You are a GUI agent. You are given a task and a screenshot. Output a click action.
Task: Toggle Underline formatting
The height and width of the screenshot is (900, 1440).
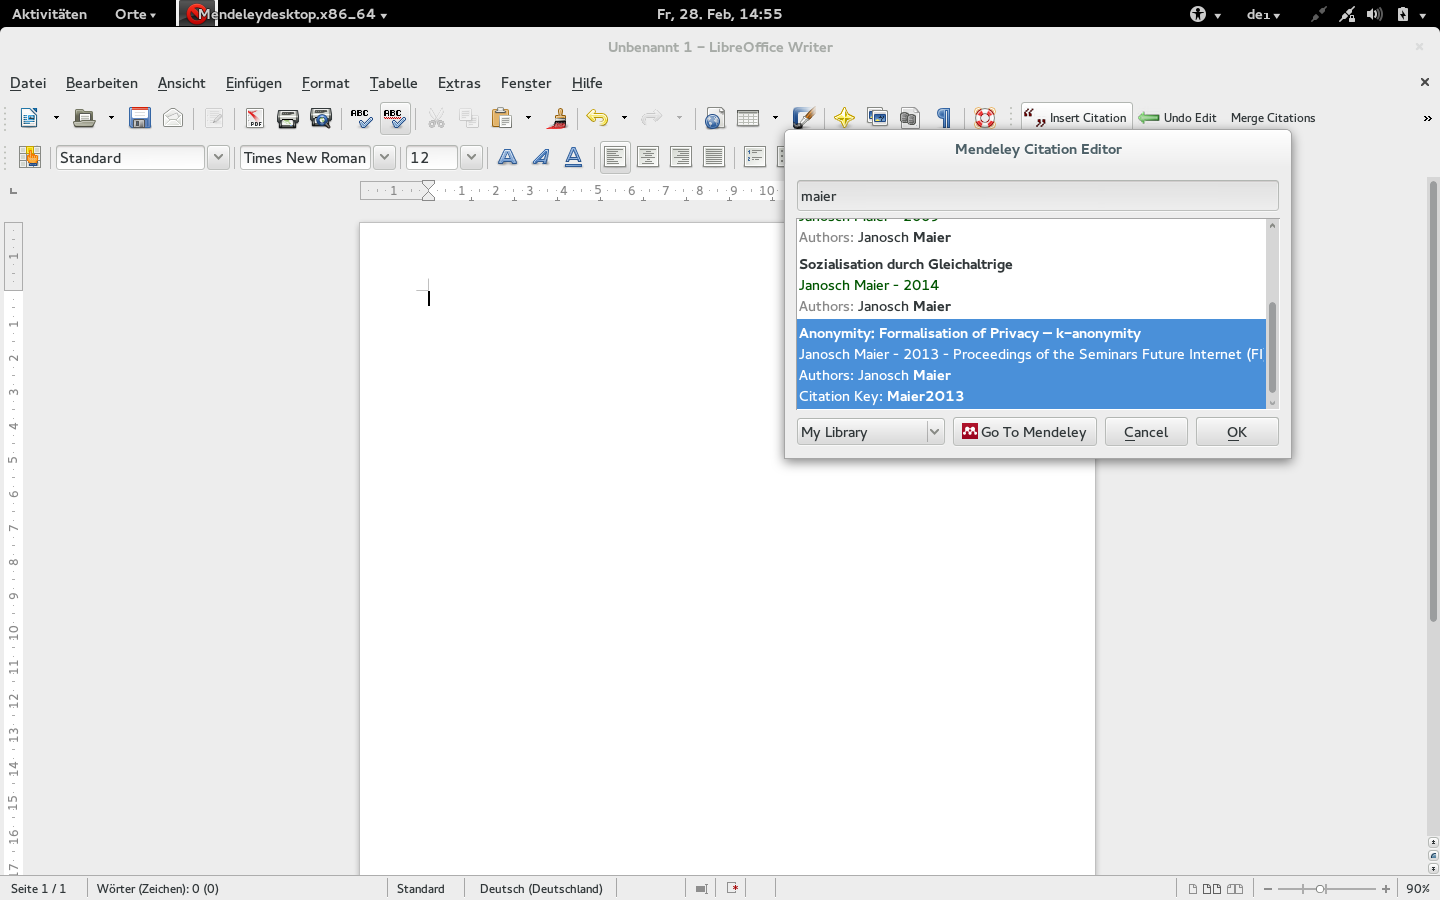tap(574, 157)
